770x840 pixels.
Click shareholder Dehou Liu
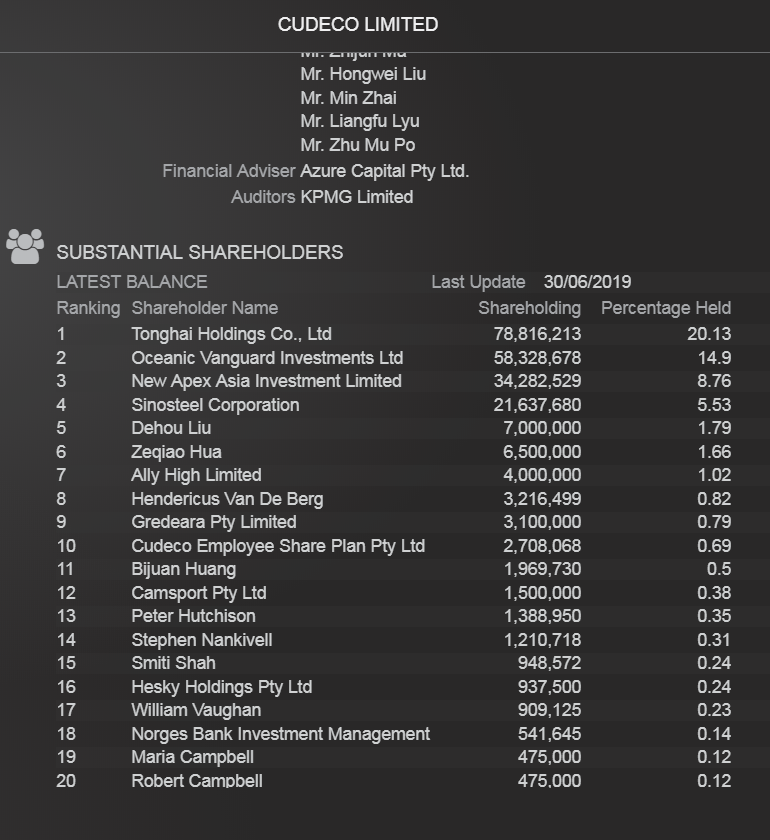tap(171, 428)
